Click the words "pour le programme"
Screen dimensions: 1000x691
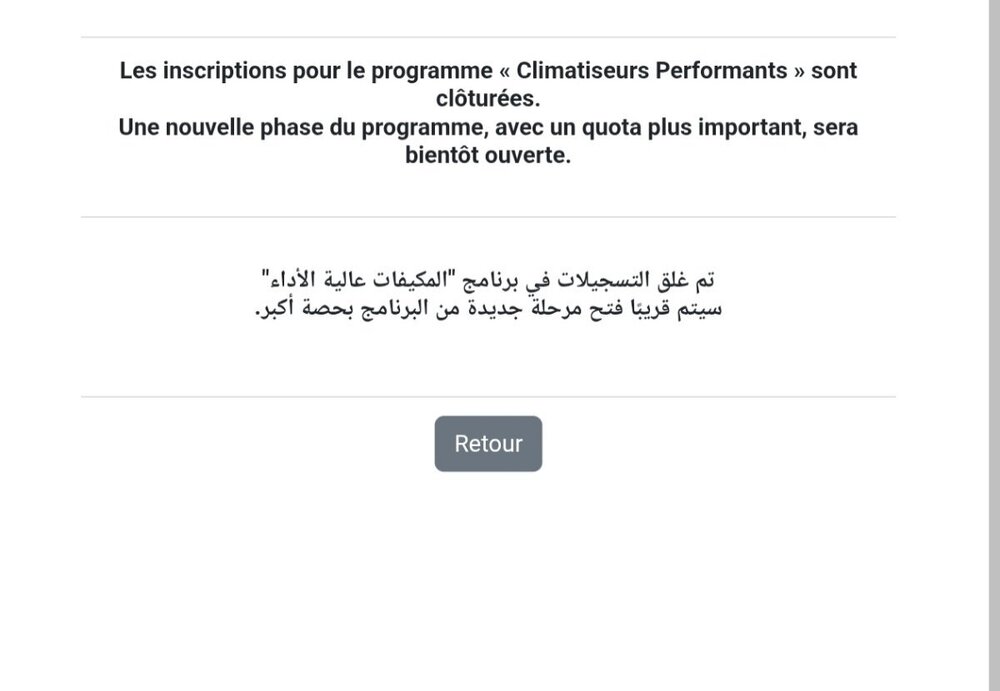[x=392, y=71]
